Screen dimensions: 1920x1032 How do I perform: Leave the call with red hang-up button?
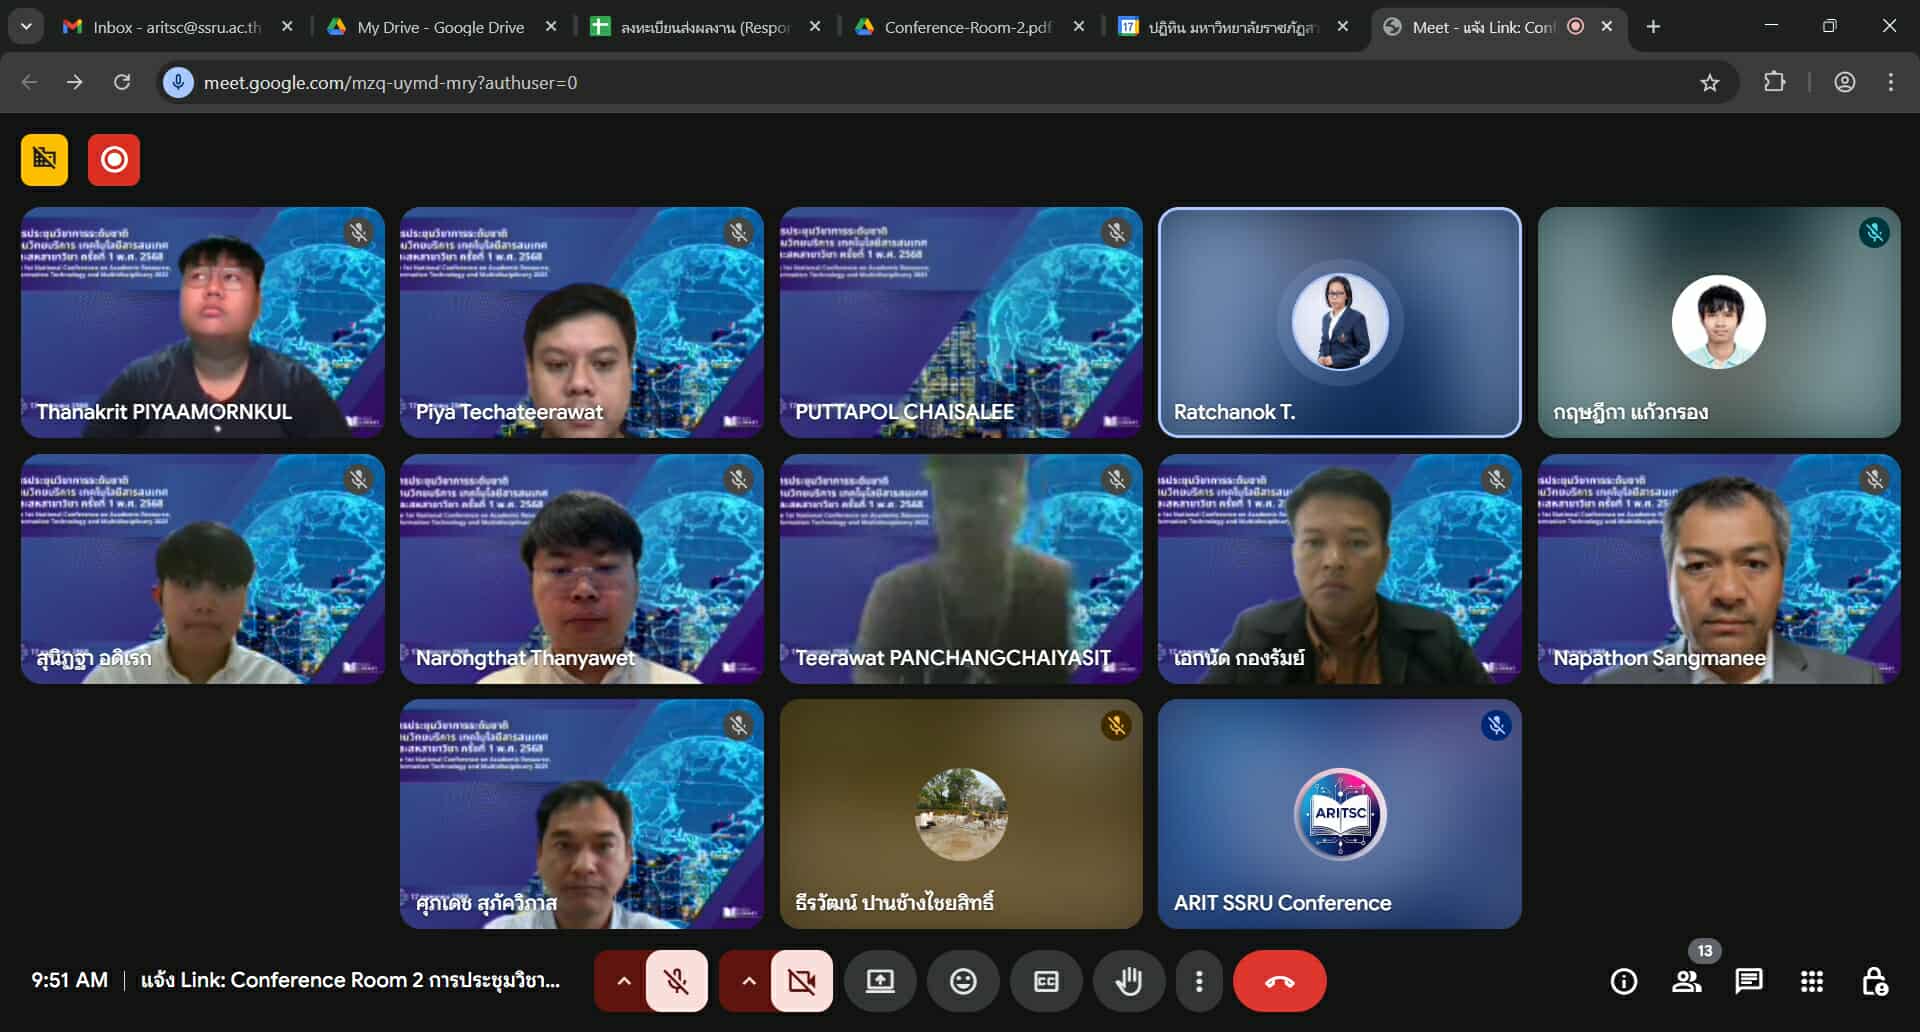click(1279, 981)
